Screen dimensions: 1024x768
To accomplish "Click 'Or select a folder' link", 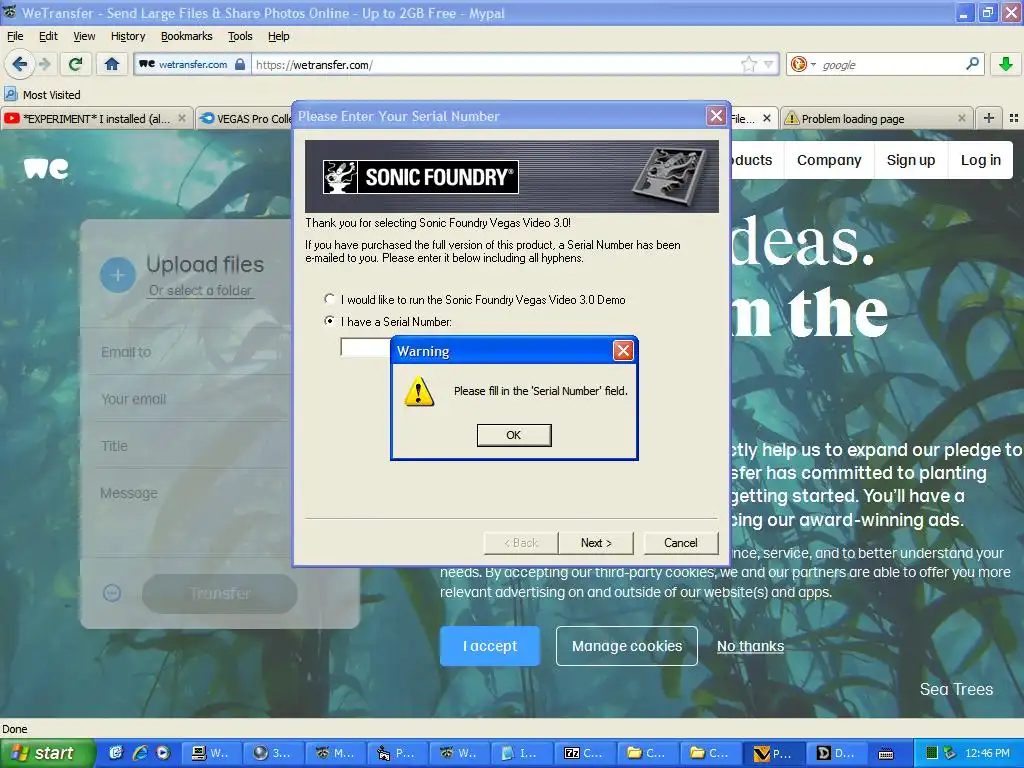I will pos(200,291).
